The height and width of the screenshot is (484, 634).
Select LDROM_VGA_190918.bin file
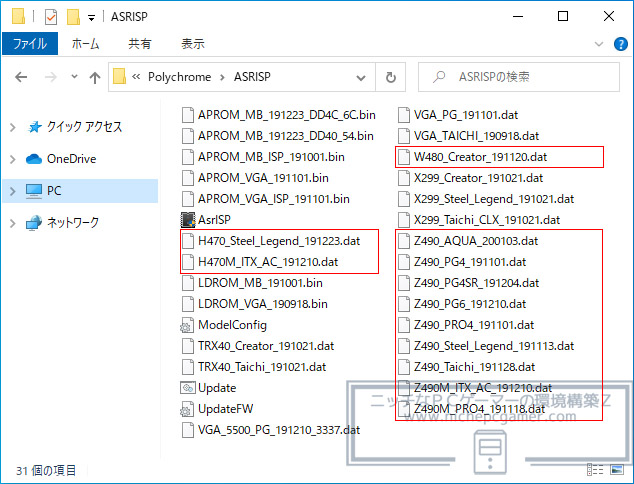coord(254,304)
